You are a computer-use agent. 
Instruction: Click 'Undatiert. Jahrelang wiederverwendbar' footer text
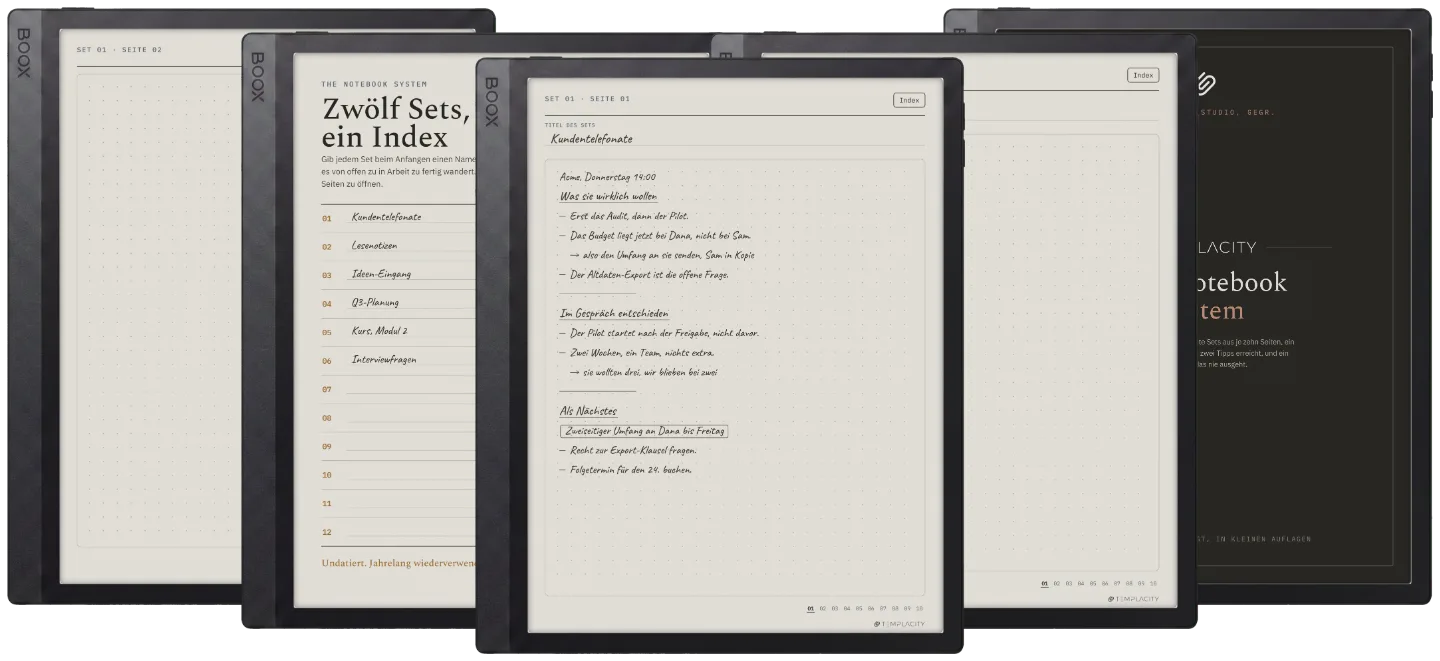(398, 563)
